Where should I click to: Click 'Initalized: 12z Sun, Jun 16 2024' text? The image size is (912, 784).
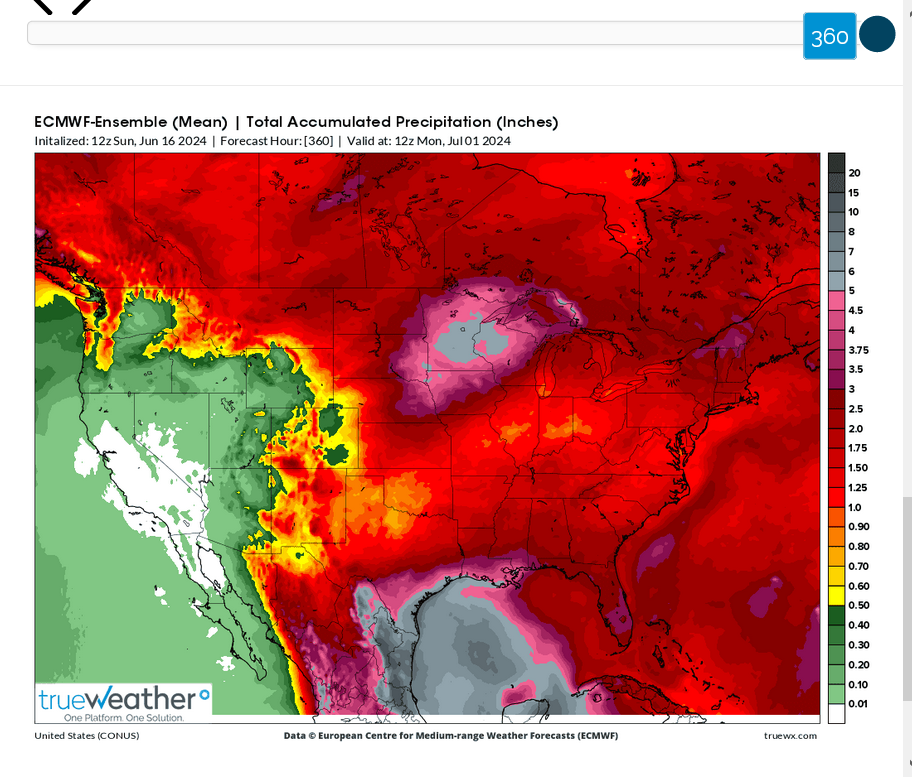click(x=120, y=141)
